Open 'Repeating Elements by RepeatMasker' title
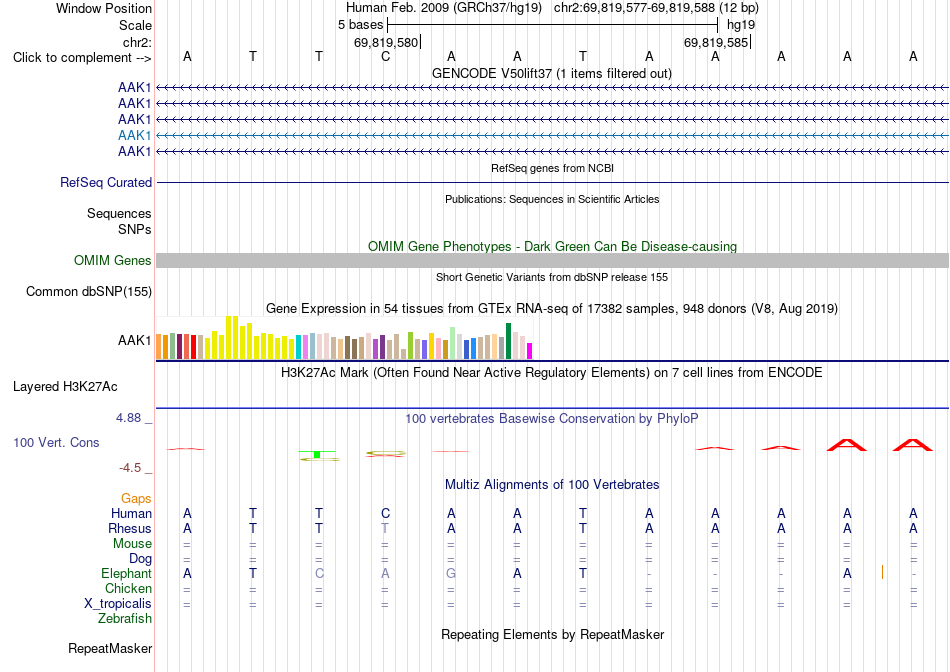 (x=552, y=634)
